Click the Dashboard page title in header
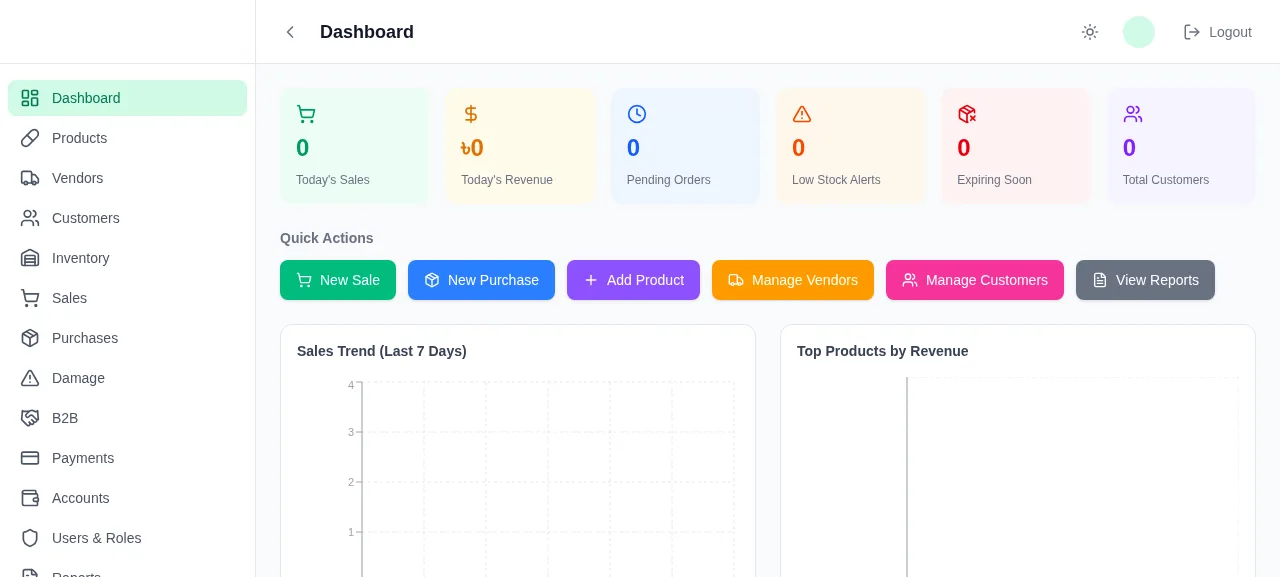The height and width of the screenshot is (577, 1280). point(367,32)
